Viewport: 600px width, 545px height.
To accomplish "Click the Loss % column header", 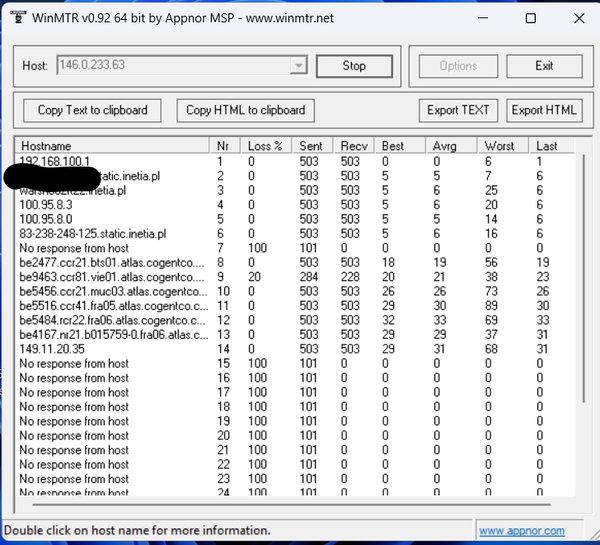I will (266, 146).
